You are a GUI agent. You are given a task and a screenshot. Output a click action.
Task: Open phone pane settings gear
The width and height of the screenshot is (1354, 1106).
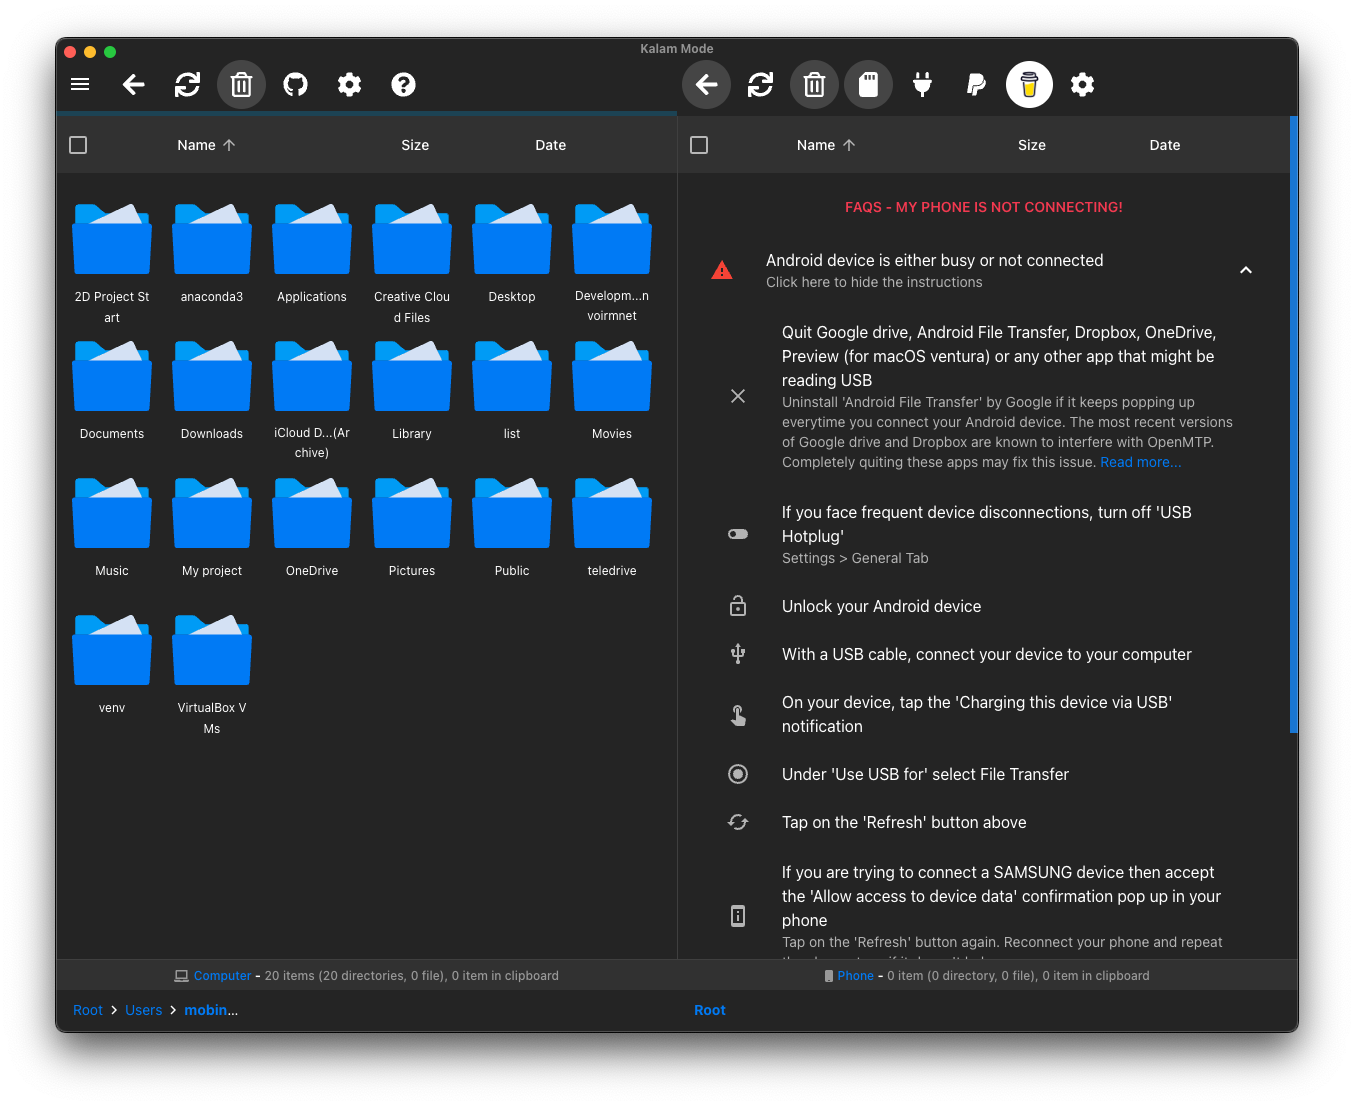click(1082, 85)
